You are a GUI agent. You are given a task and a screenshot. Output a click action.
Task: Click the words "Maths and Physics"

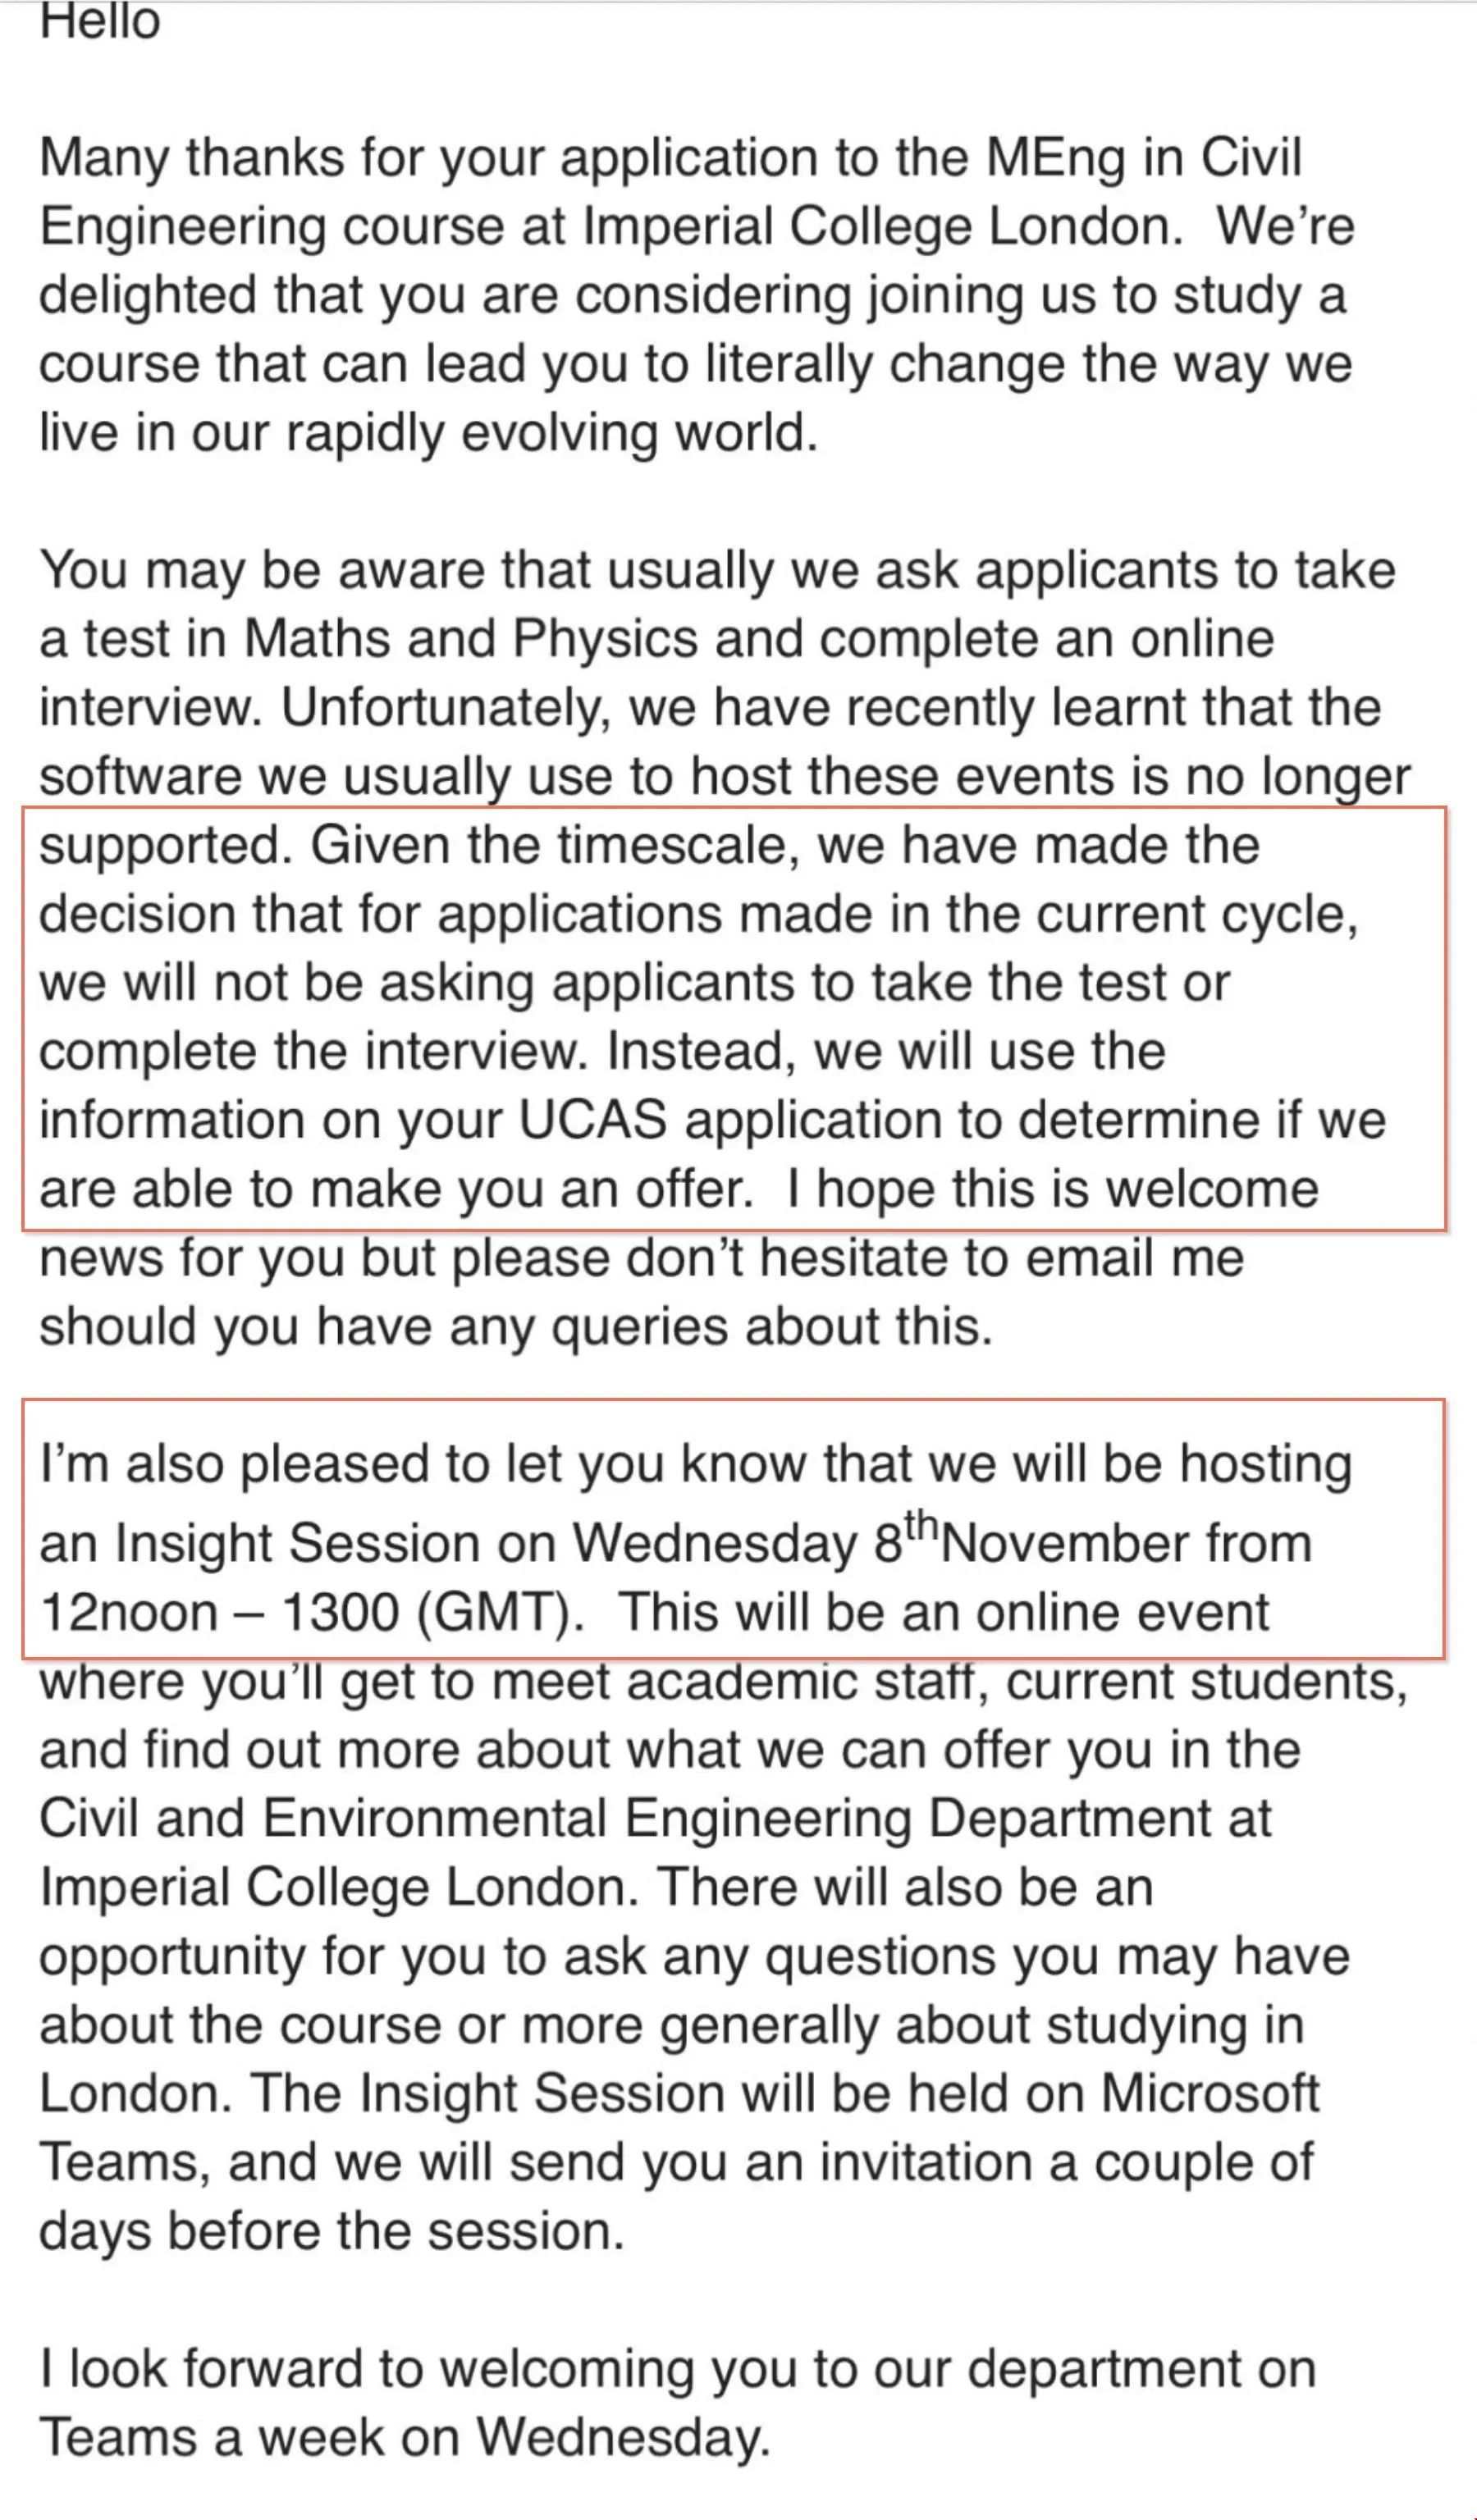[x=470, y=639]
